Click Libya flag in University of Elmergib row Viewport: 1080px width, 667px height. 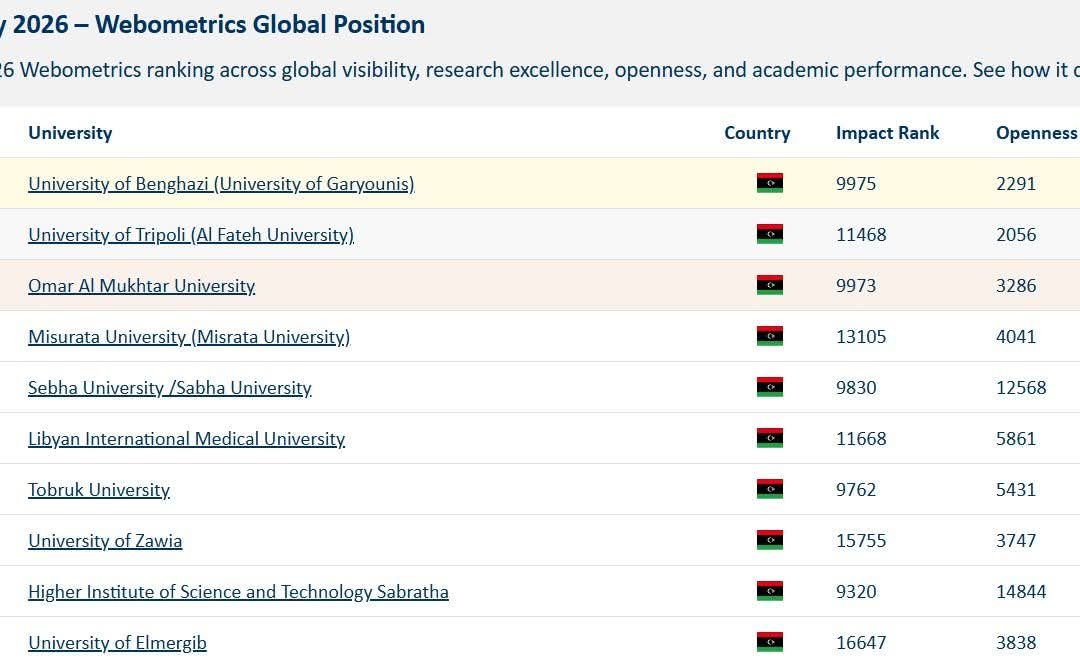770,642
